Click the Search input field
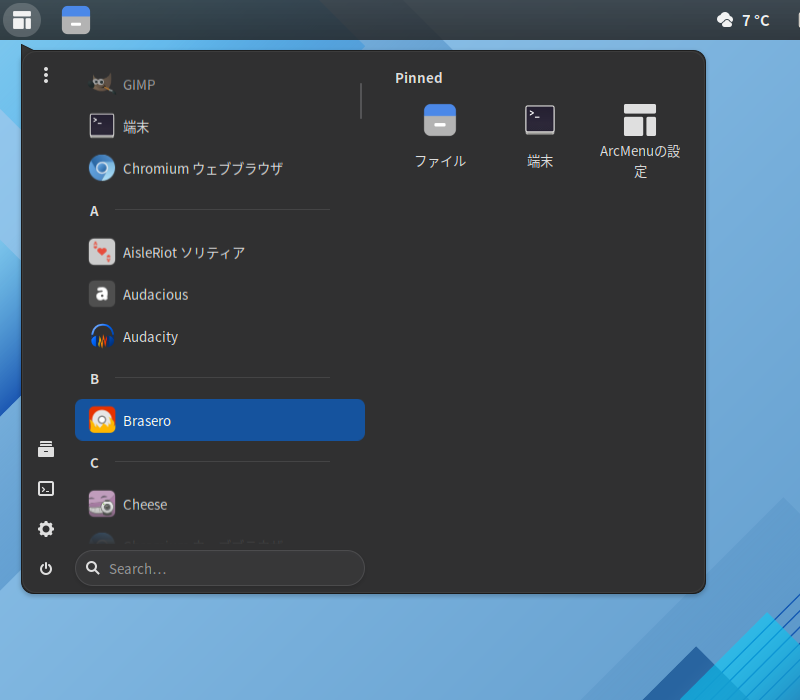 (x=219, y=568)
